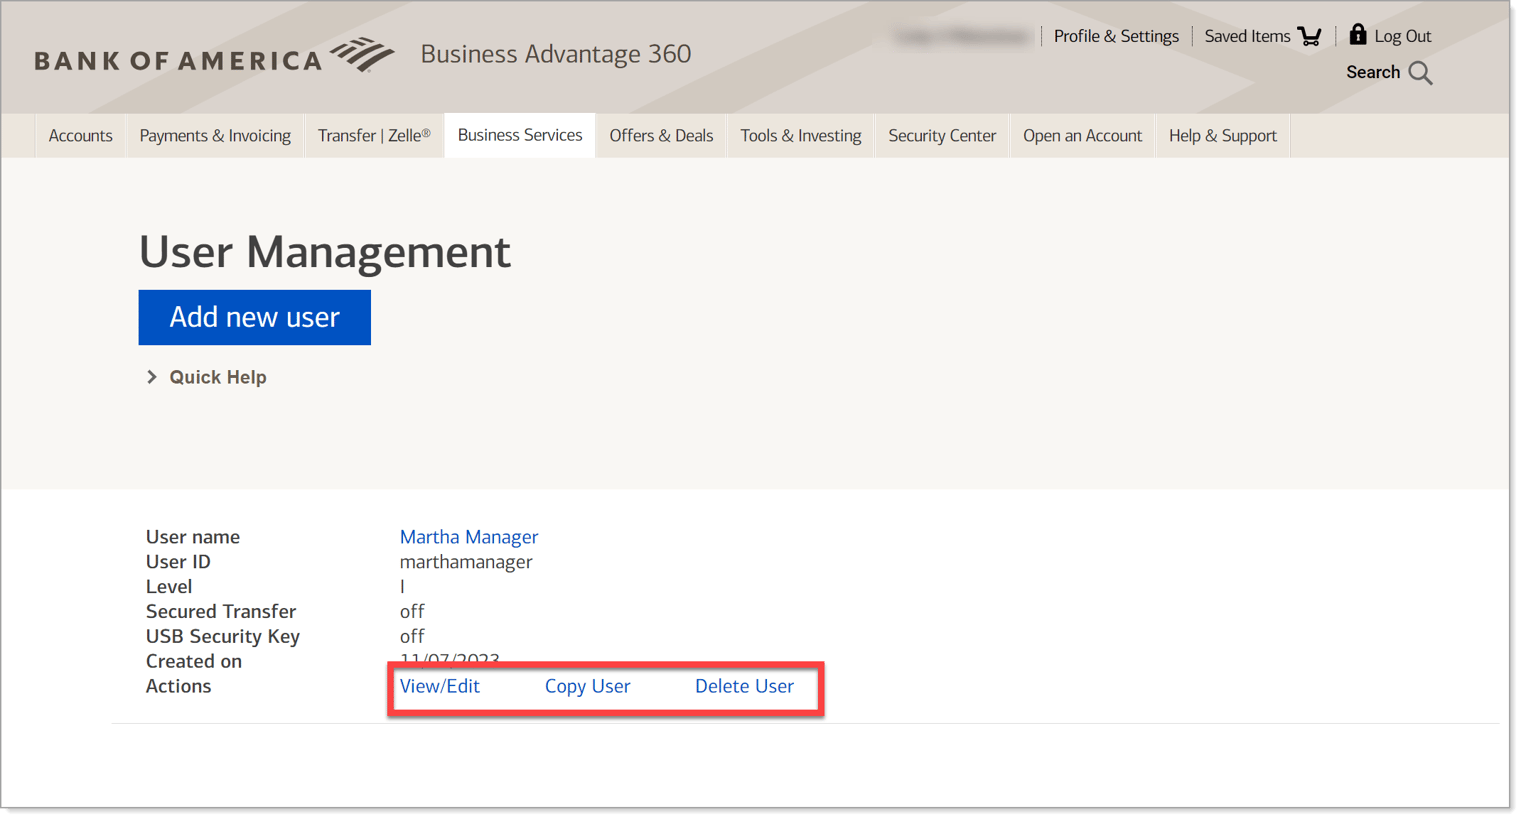Open Martha Manager's profile link
Viewport: 1521px width, 819px height.
coord(468,537)
